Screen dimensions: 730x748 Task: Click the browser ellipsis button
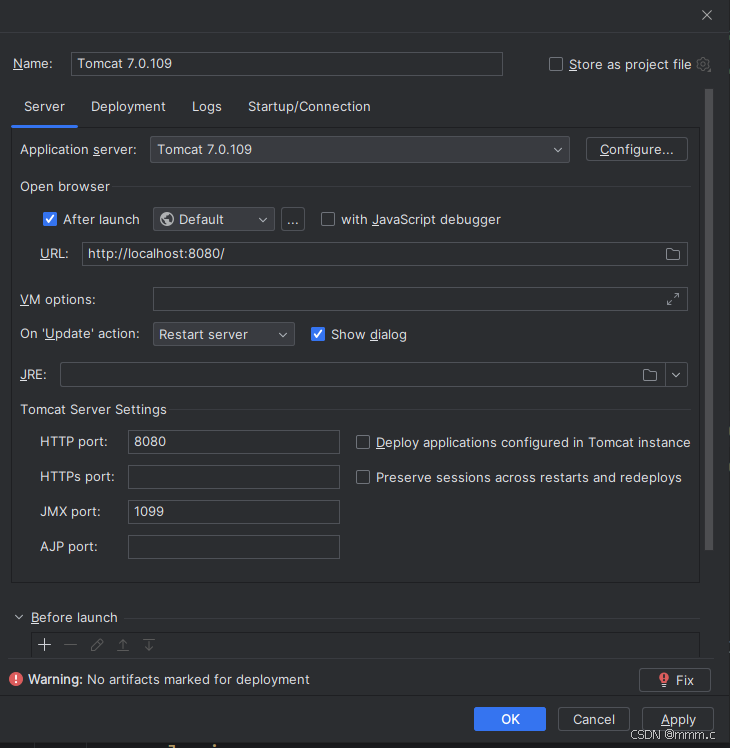[x=293, y=219]
